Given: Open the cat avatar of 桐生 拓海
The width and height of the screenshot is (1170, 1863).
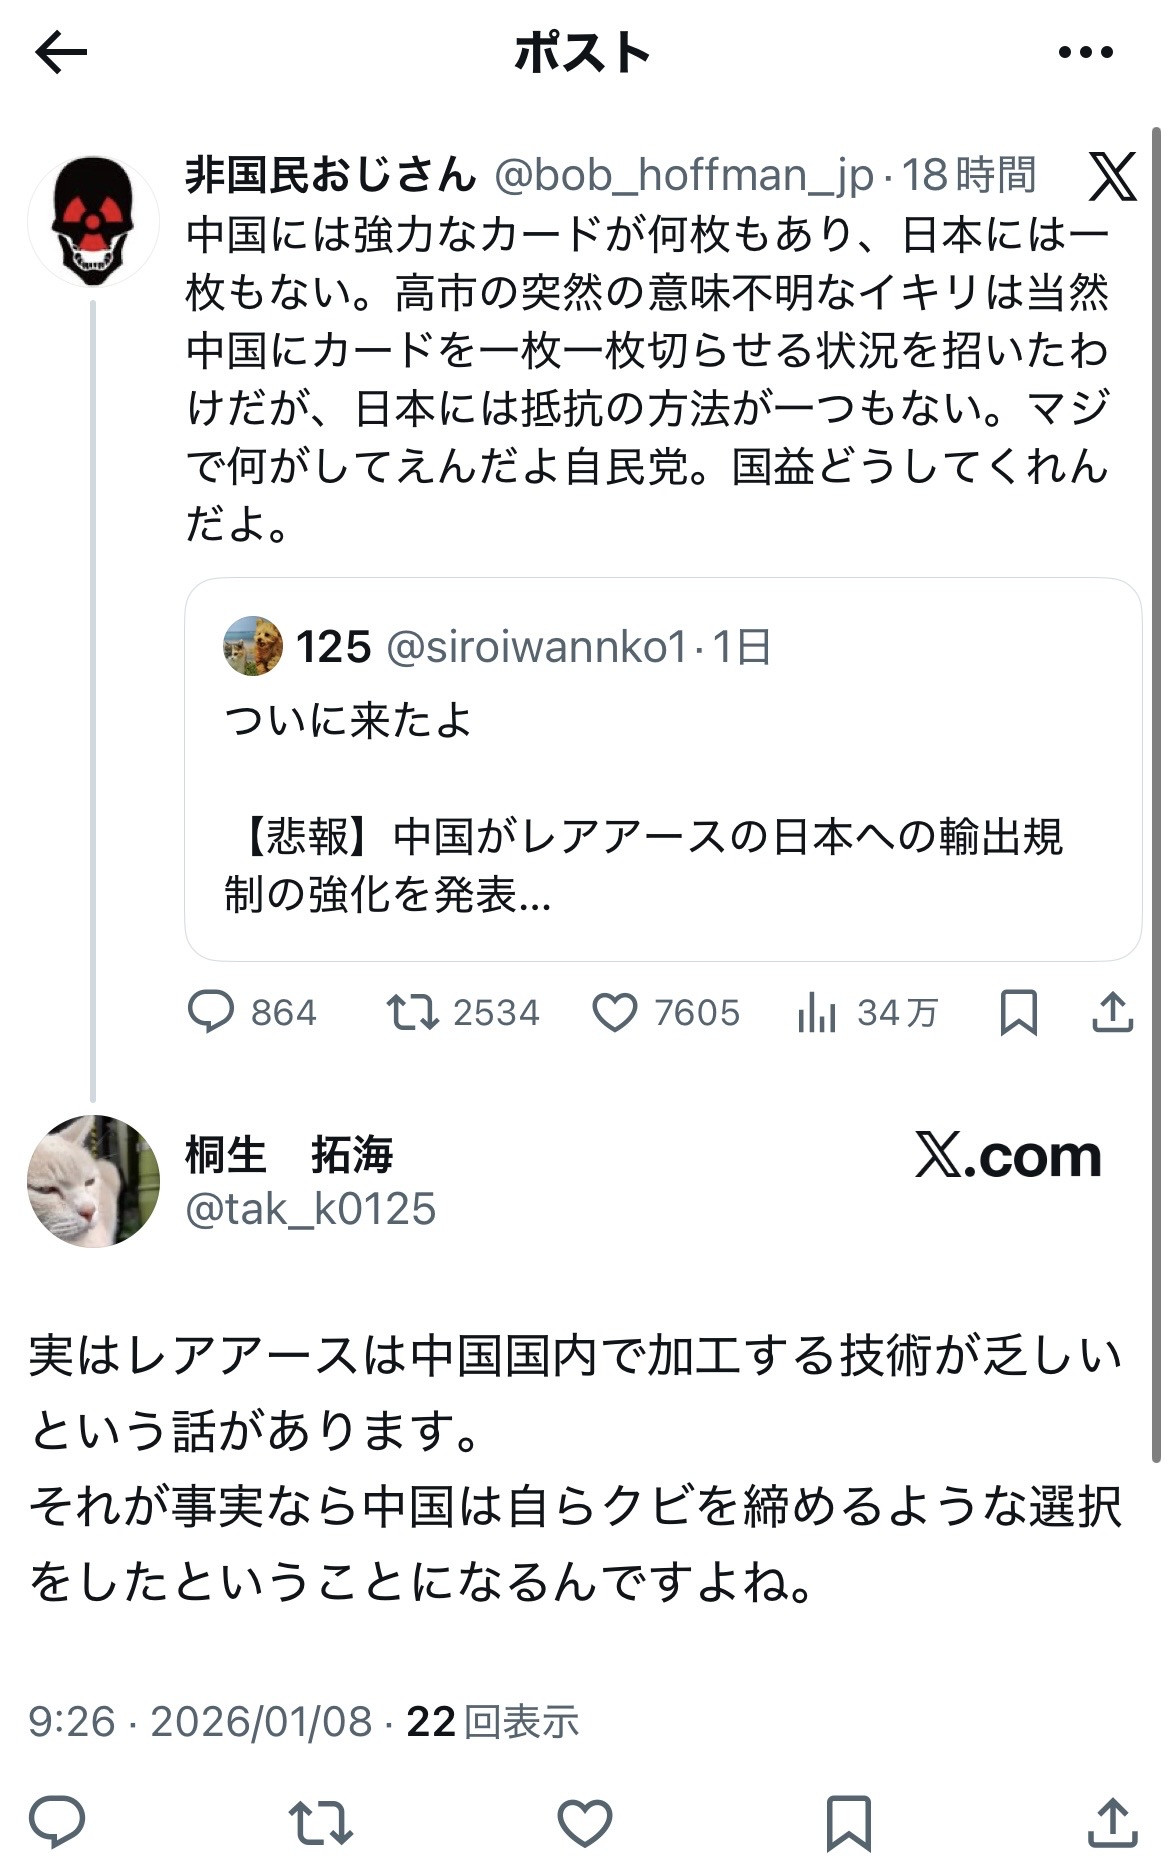Looking at the screenshot, I should point(93,1181).
